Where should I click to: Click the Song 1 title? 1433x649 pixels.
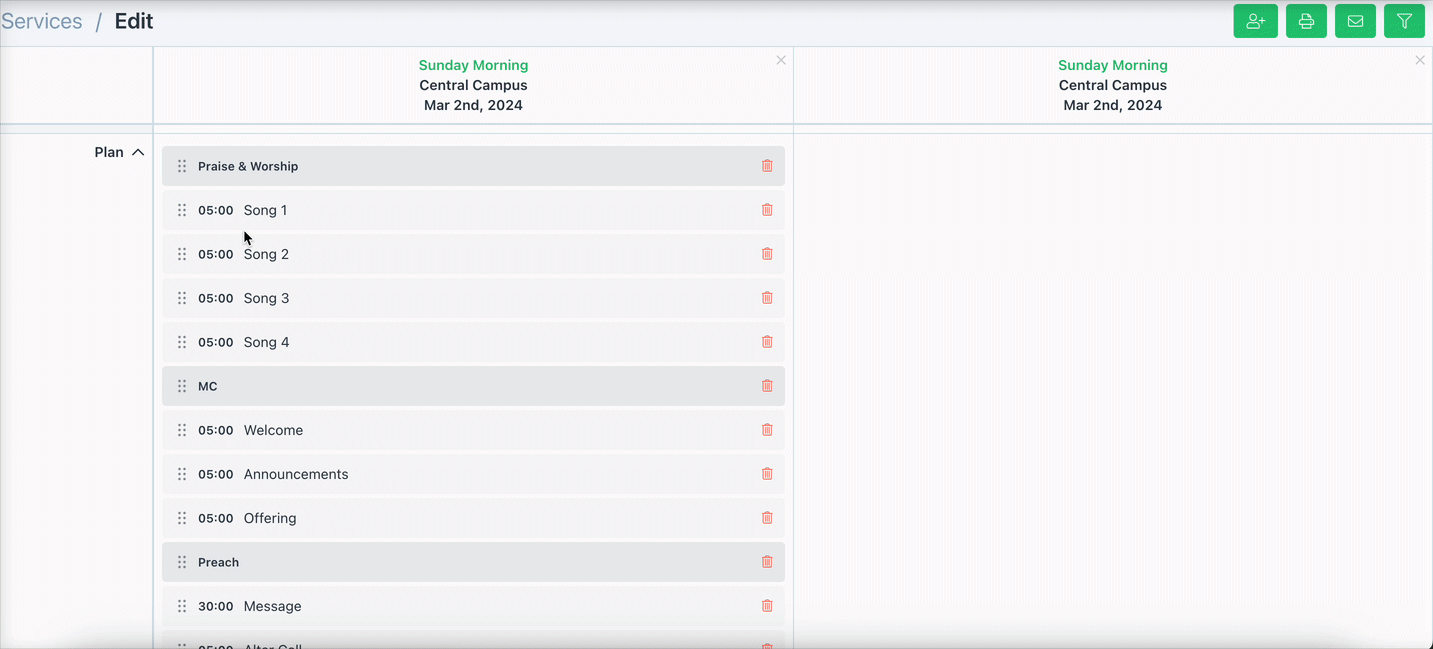coord(265,210)
